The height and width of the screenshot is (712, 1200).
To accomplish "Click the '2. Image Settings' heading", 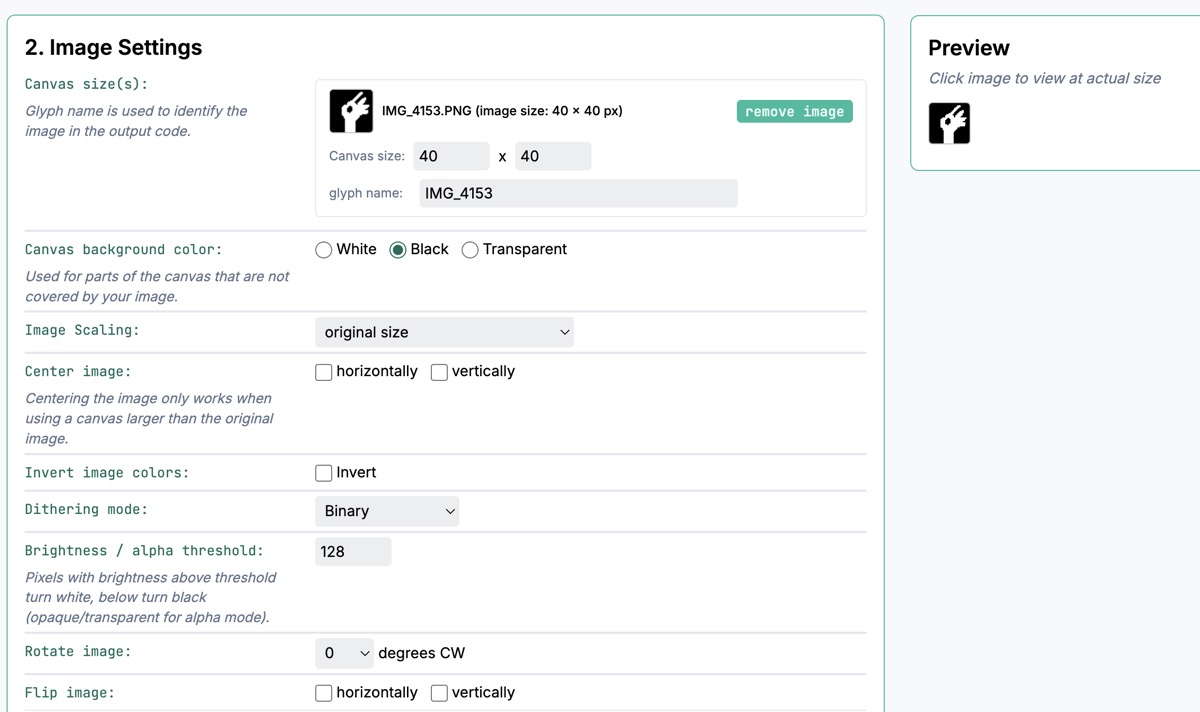I will coord(113,47).
